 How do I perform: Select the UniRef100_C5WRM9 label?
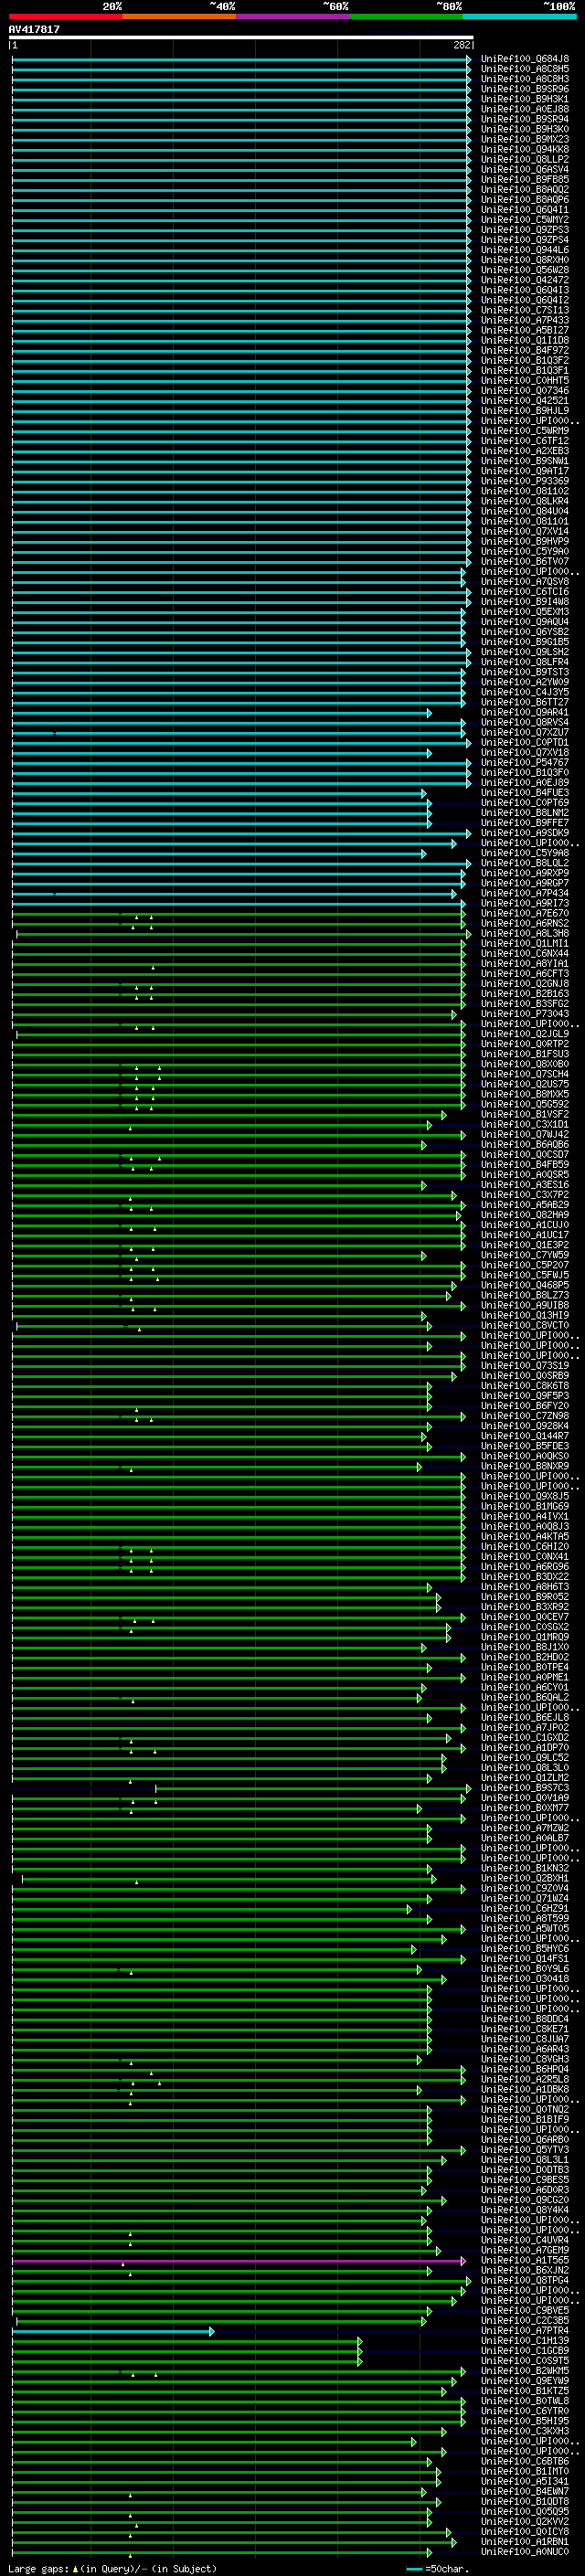pos(525,431)
